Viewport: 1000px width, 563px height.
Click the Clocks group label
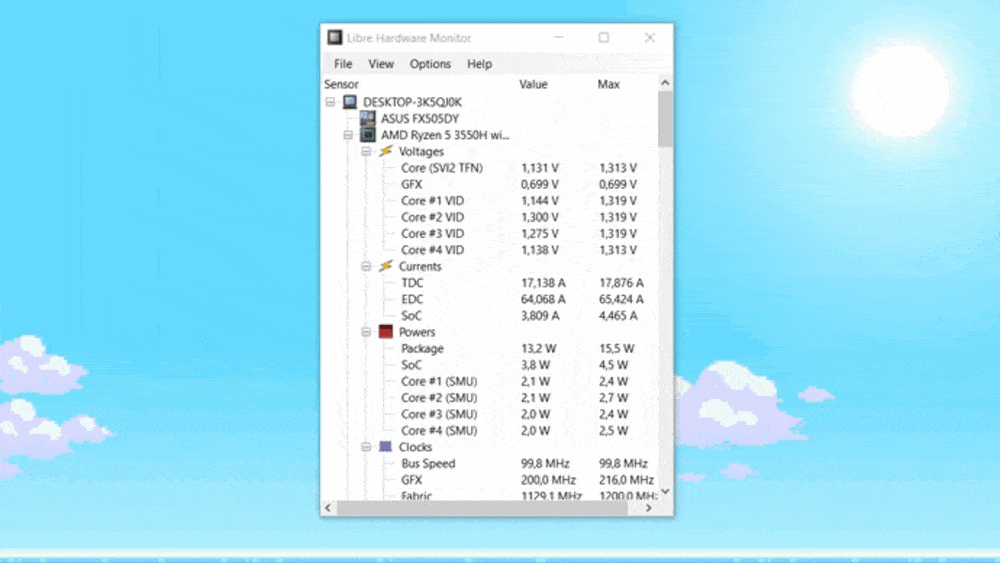click(x=415, y=447)
